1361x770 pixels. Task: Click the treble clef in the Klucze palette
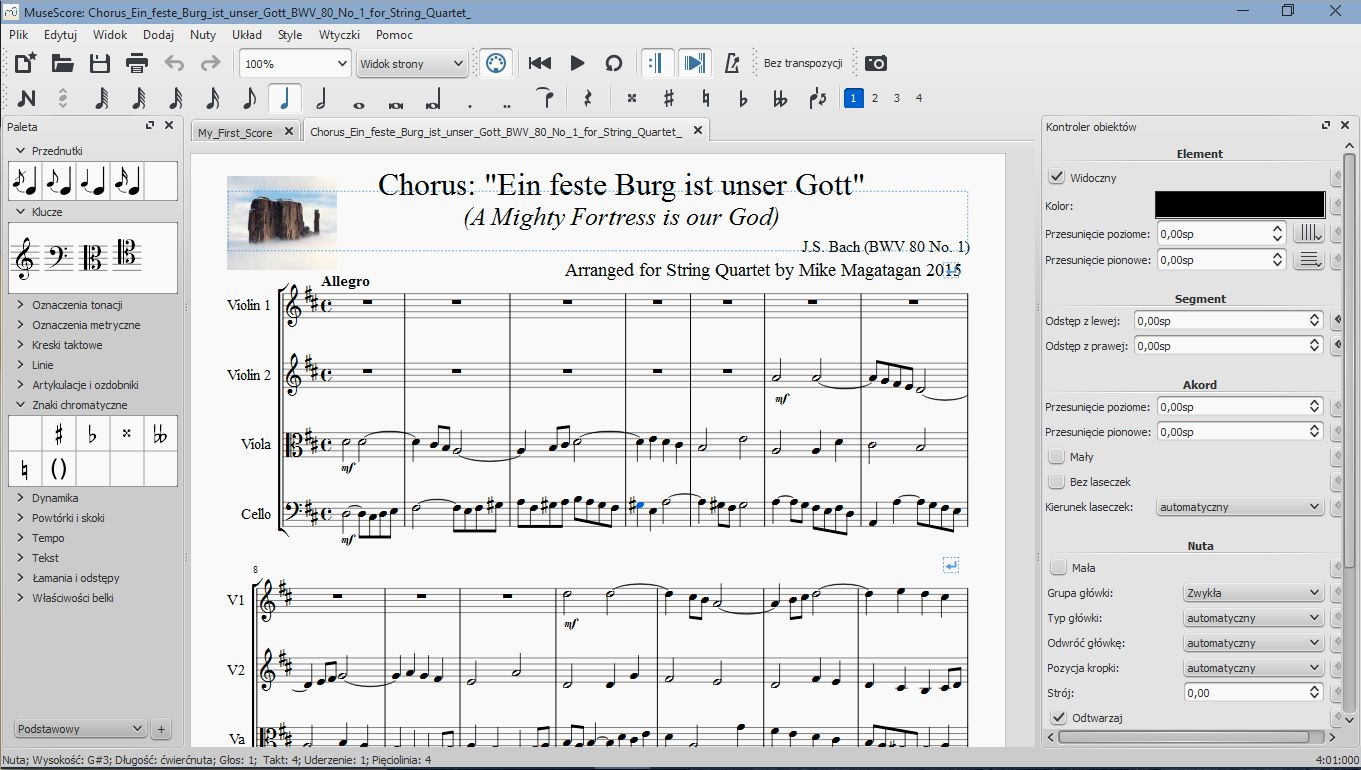(26, 259)
